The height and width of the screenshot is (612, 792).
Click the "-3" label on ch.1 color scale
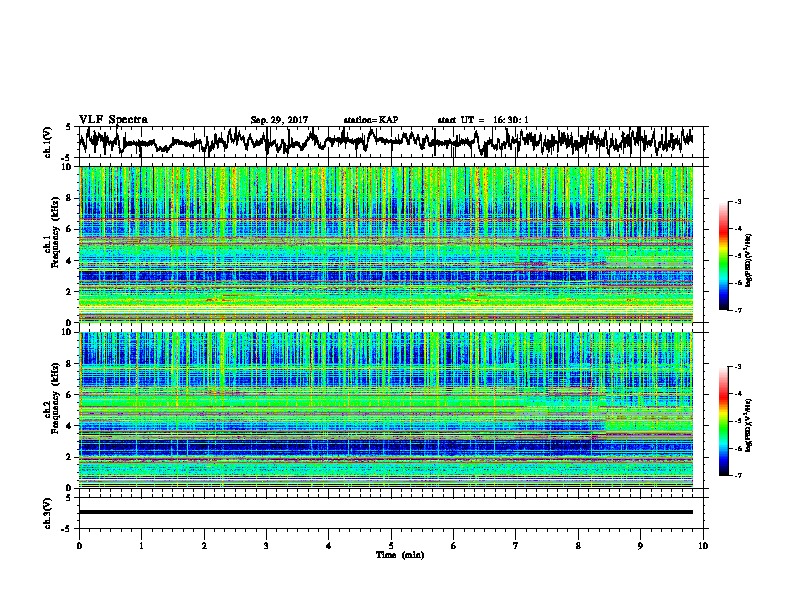[x=737, y=201]
